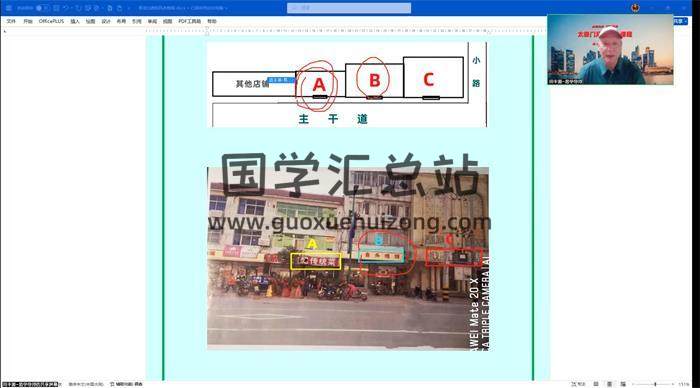Open the 帮助 (Help) ribbon tab
The height and width of the screenshot is (388, 700).
[x=212, y=21]
